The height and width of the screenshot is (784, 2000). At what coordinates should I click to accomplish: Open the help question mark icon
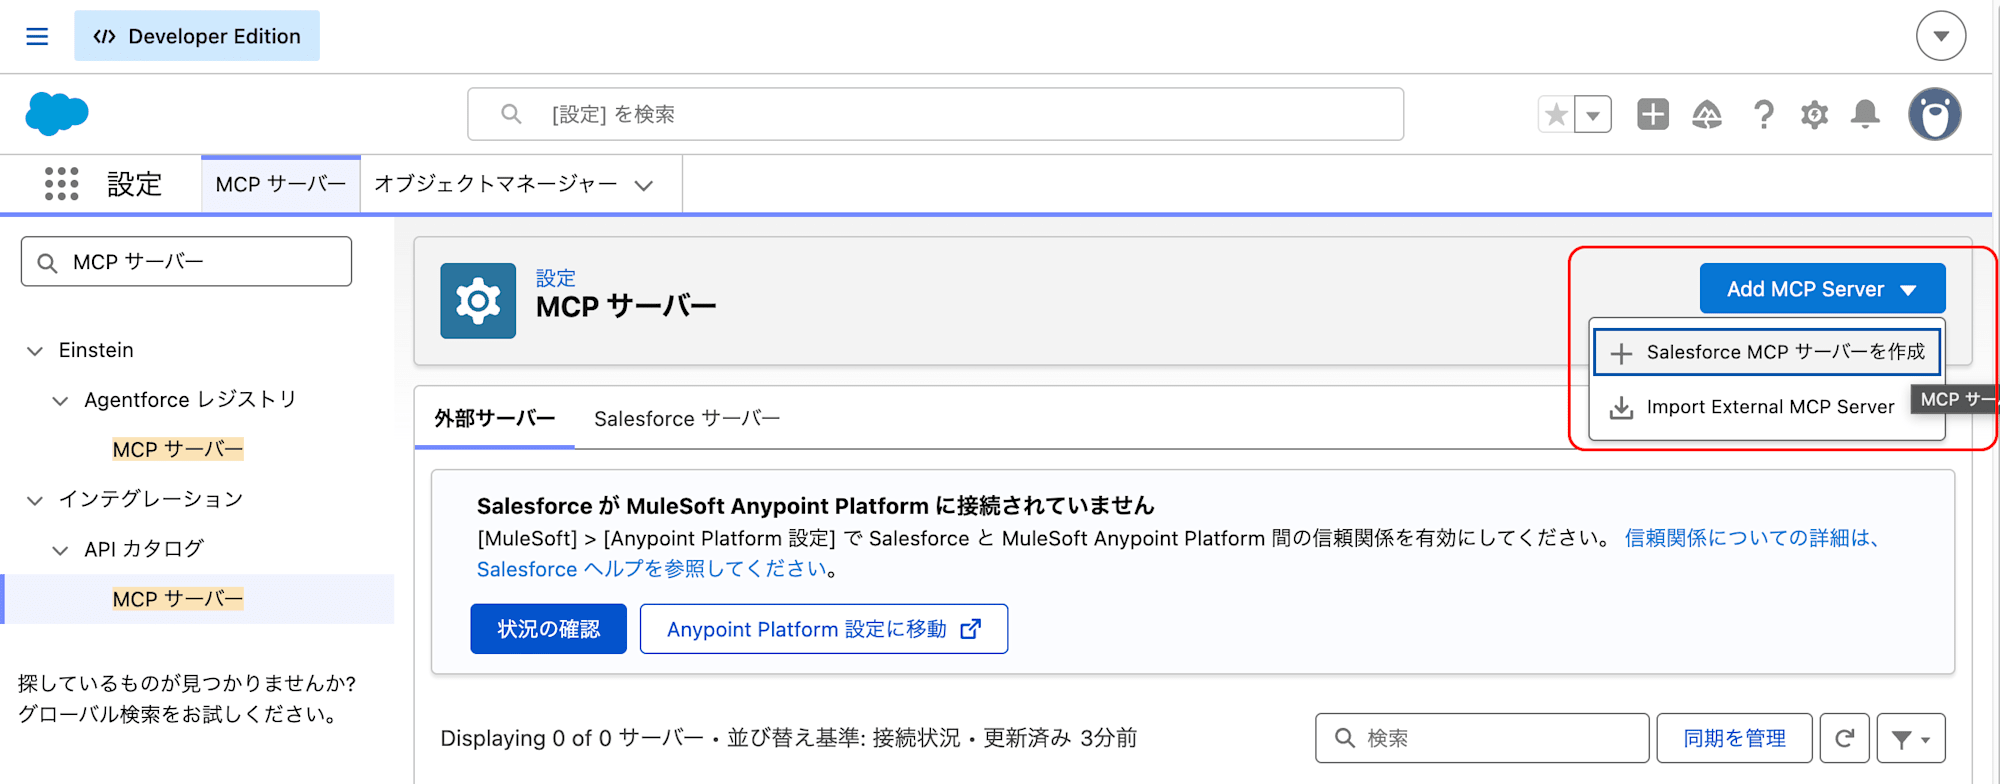(x=1763, y=114)
